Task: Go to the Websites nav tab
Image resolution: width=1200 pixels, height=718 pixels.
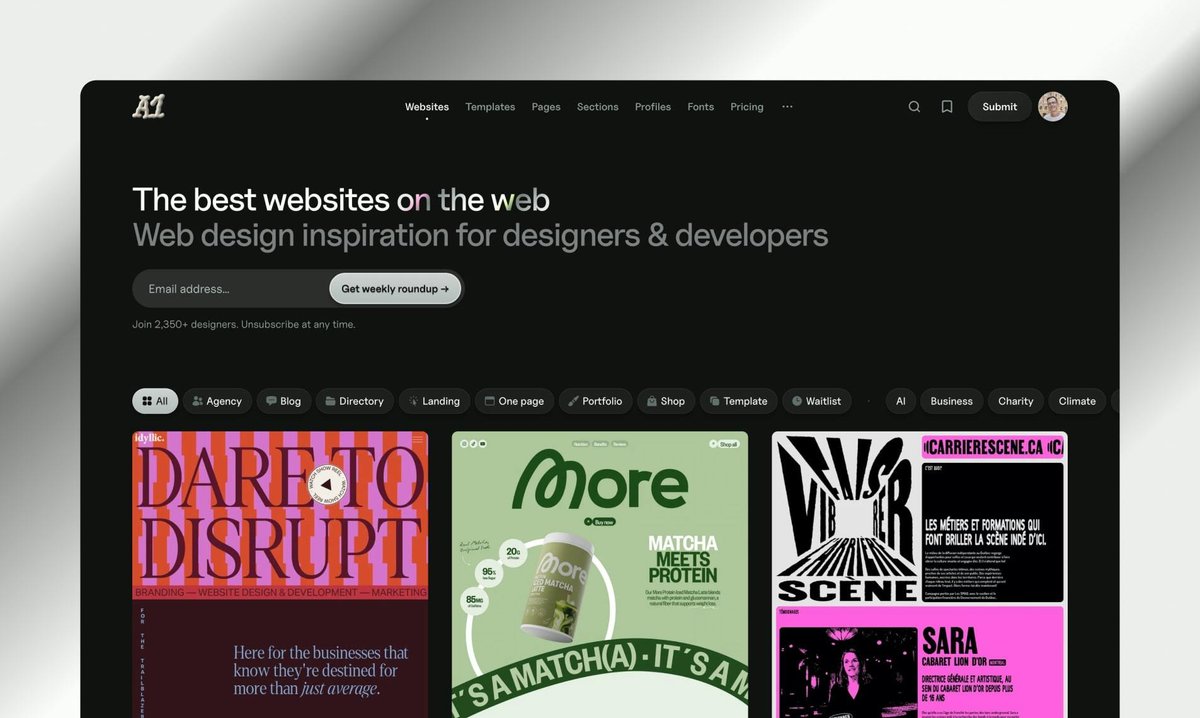Action: (427, 107)
